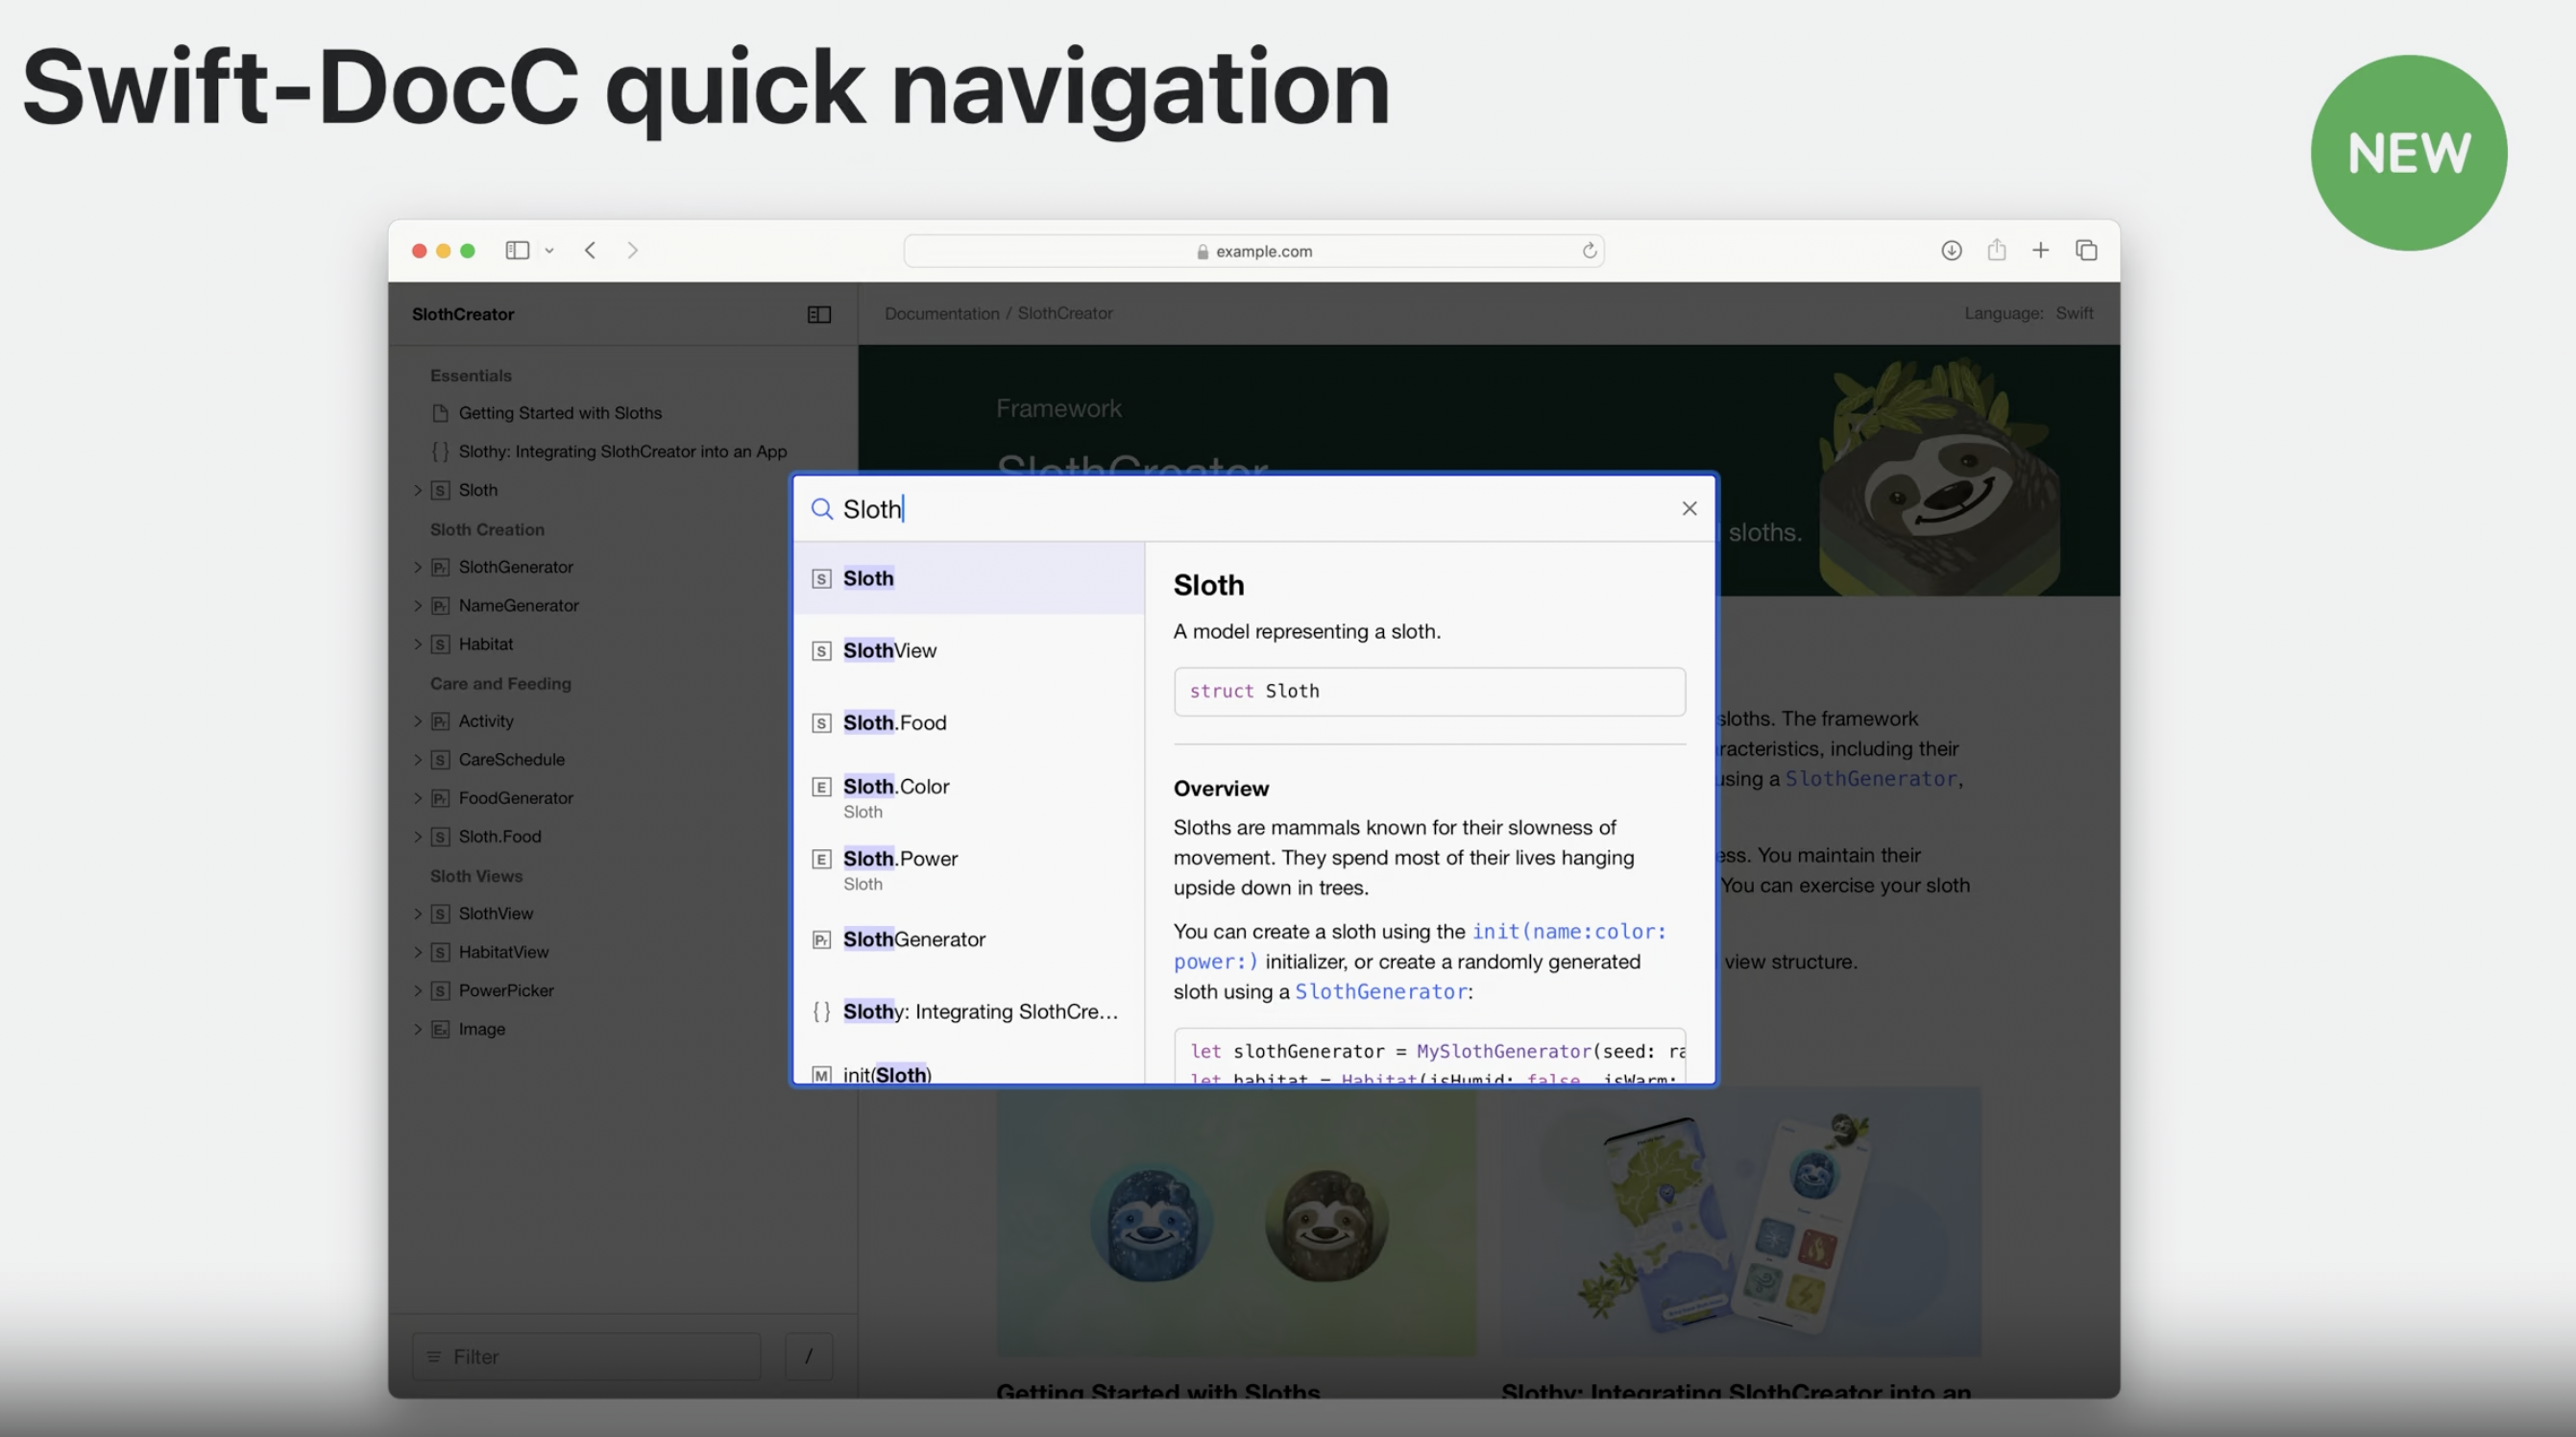Toggle the SlothCreator navigator sidebar
This screenshot has width=2576, height=1437.
pos(819,314)
